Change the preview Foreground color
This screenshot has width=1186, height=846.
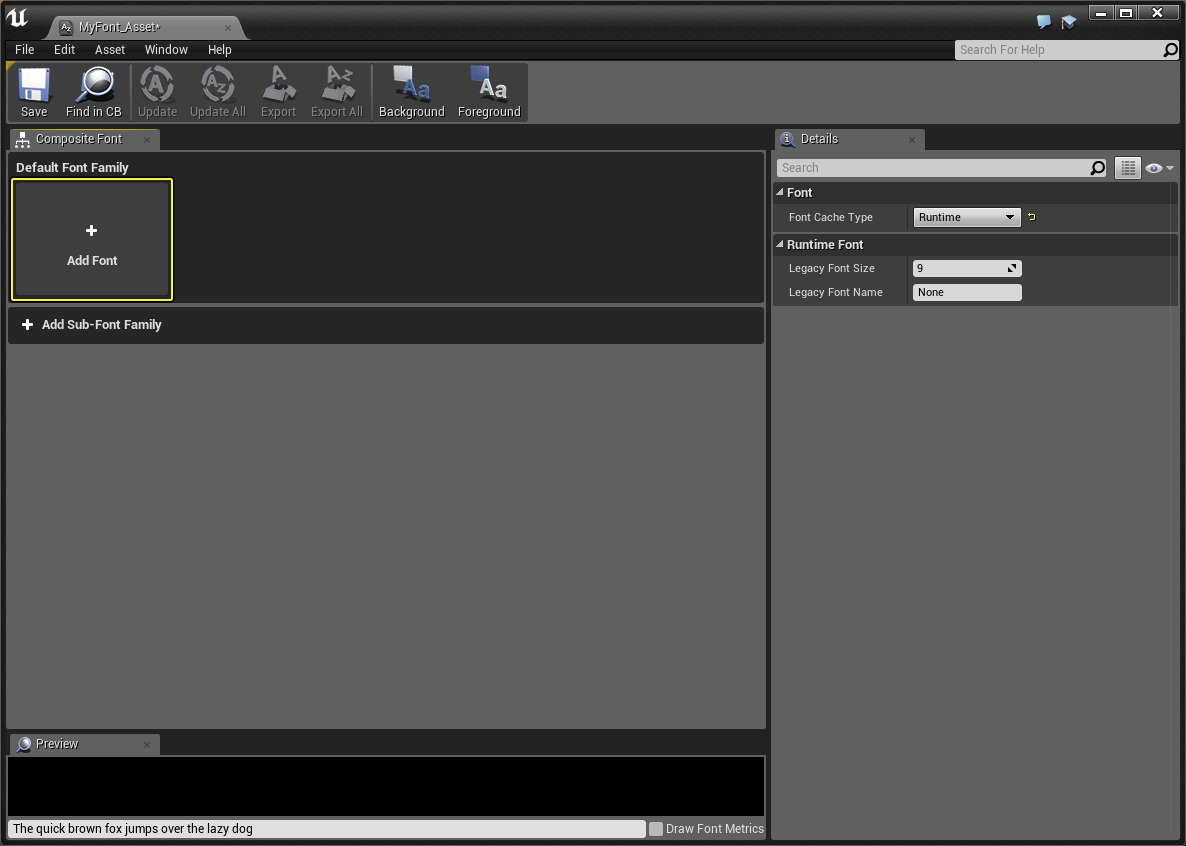[489, 92]
